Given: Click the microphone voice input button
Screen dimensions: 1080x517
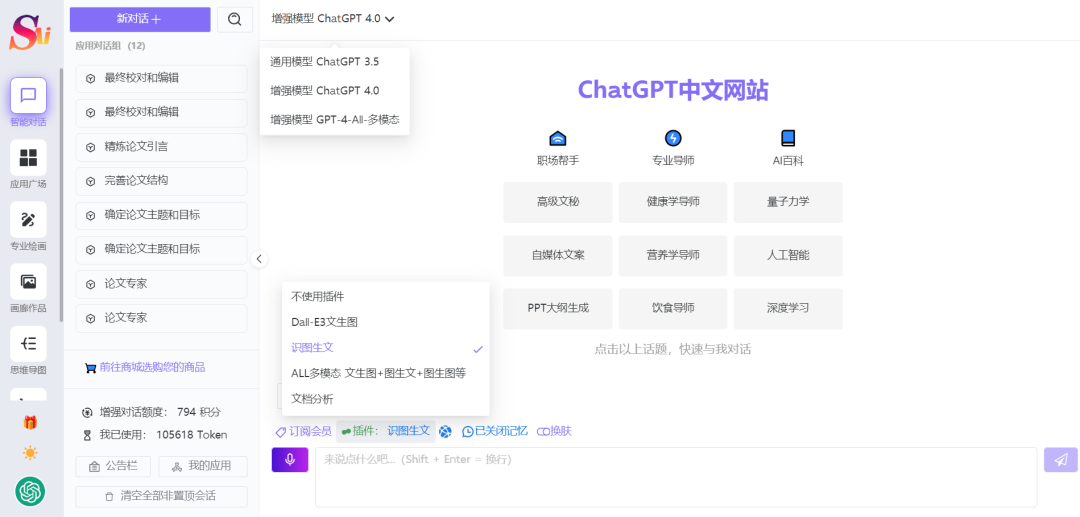Looking at the screenshot, I should click(290, 460).
